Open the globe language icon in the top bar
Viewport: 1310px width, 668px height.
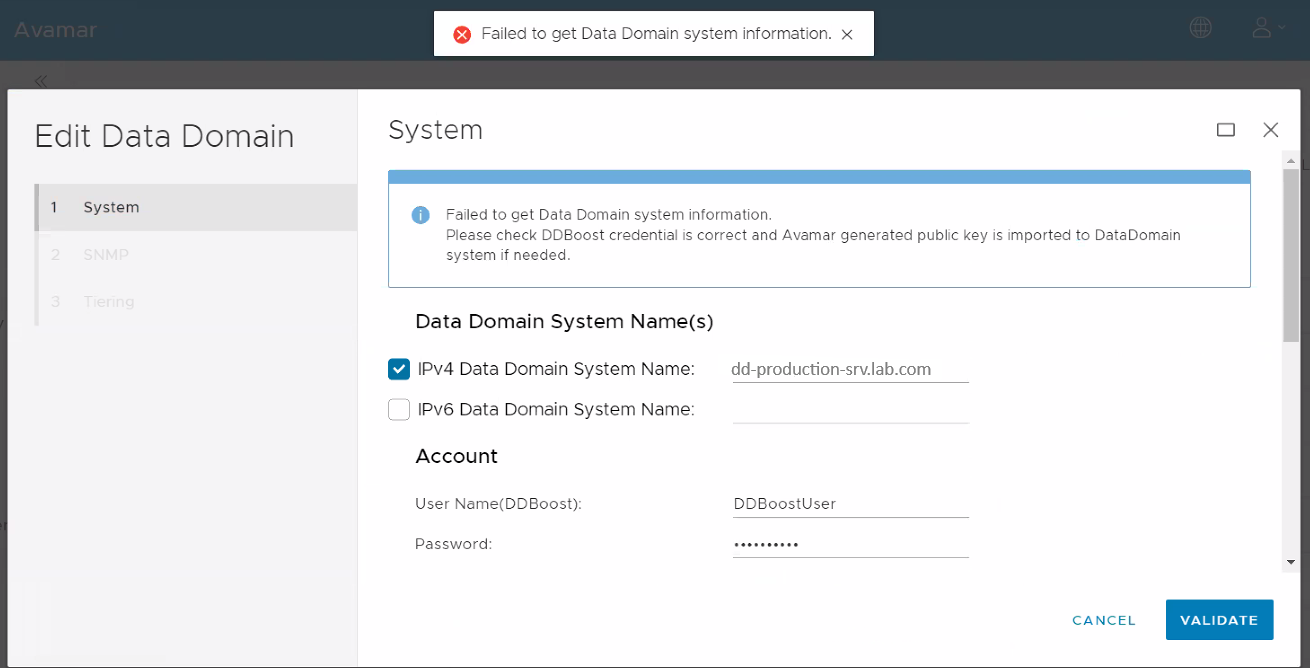1199,27
